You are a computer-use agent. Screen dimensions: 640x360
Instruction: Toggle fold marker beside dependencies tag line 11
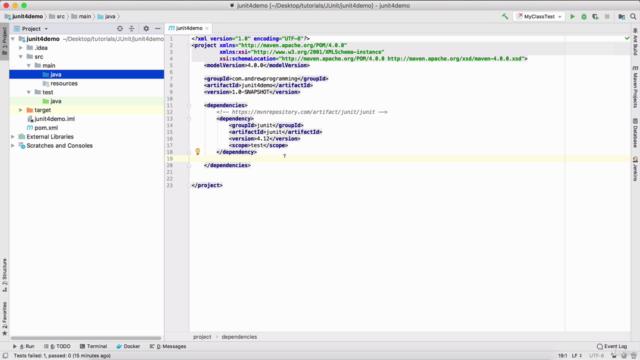(189, 106)
